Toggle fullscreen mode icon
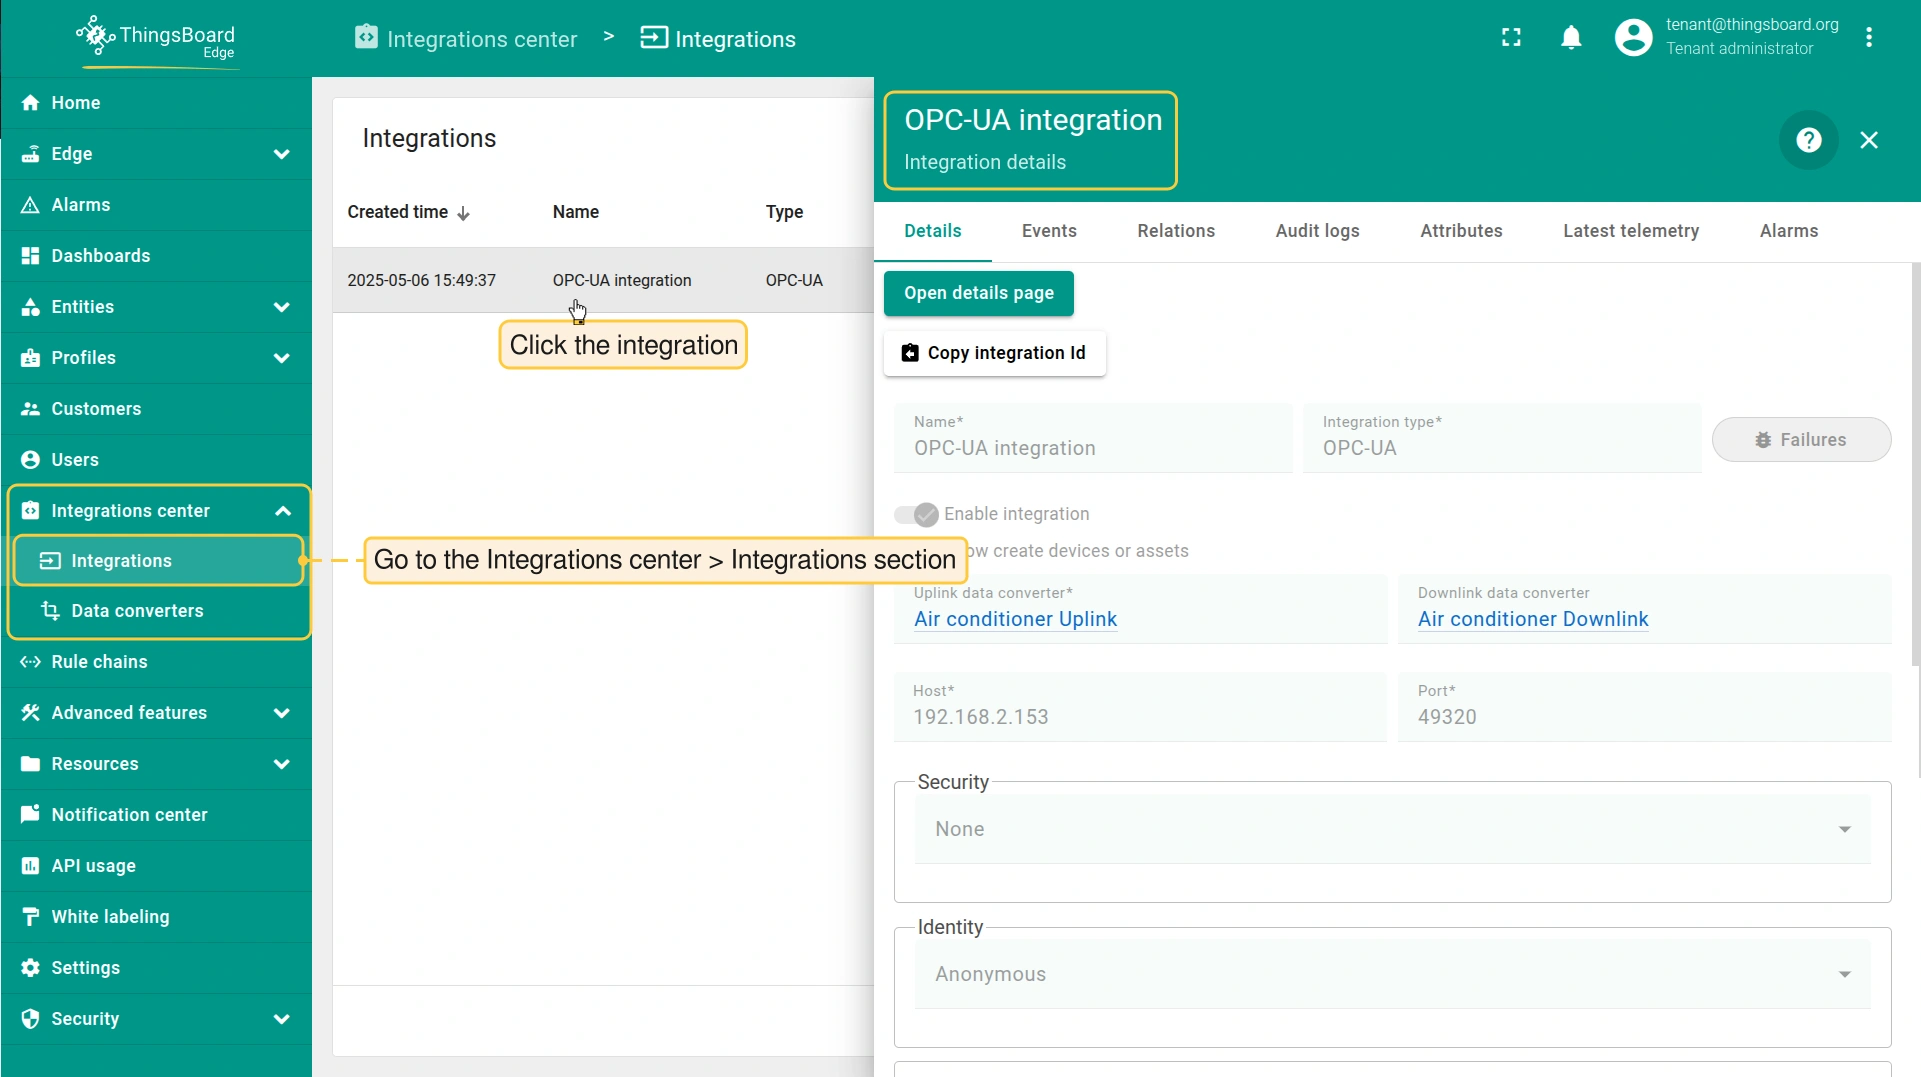The width and height of the screenshot is (1921, 1077). pyautogui.click(x=1511, y=38)
